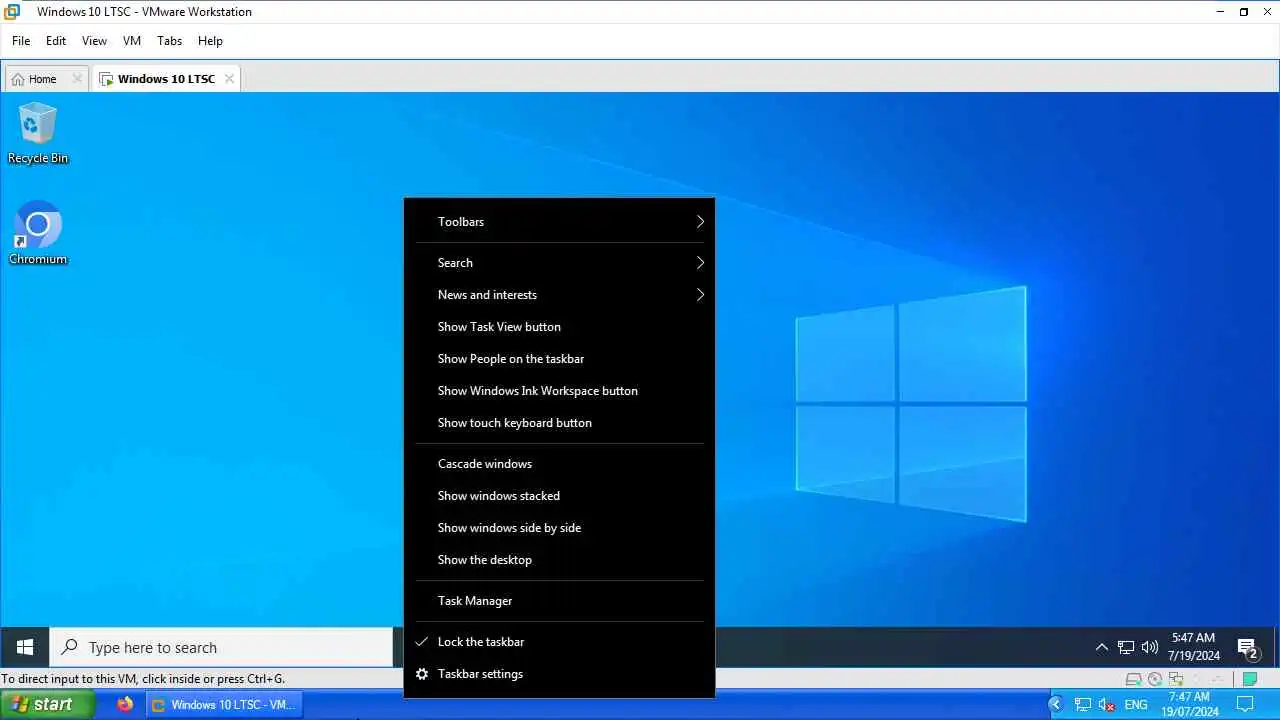This screenshot has height=720, width=1280.
Task: Open the guest volume speaker icon
Action: 1150,647
